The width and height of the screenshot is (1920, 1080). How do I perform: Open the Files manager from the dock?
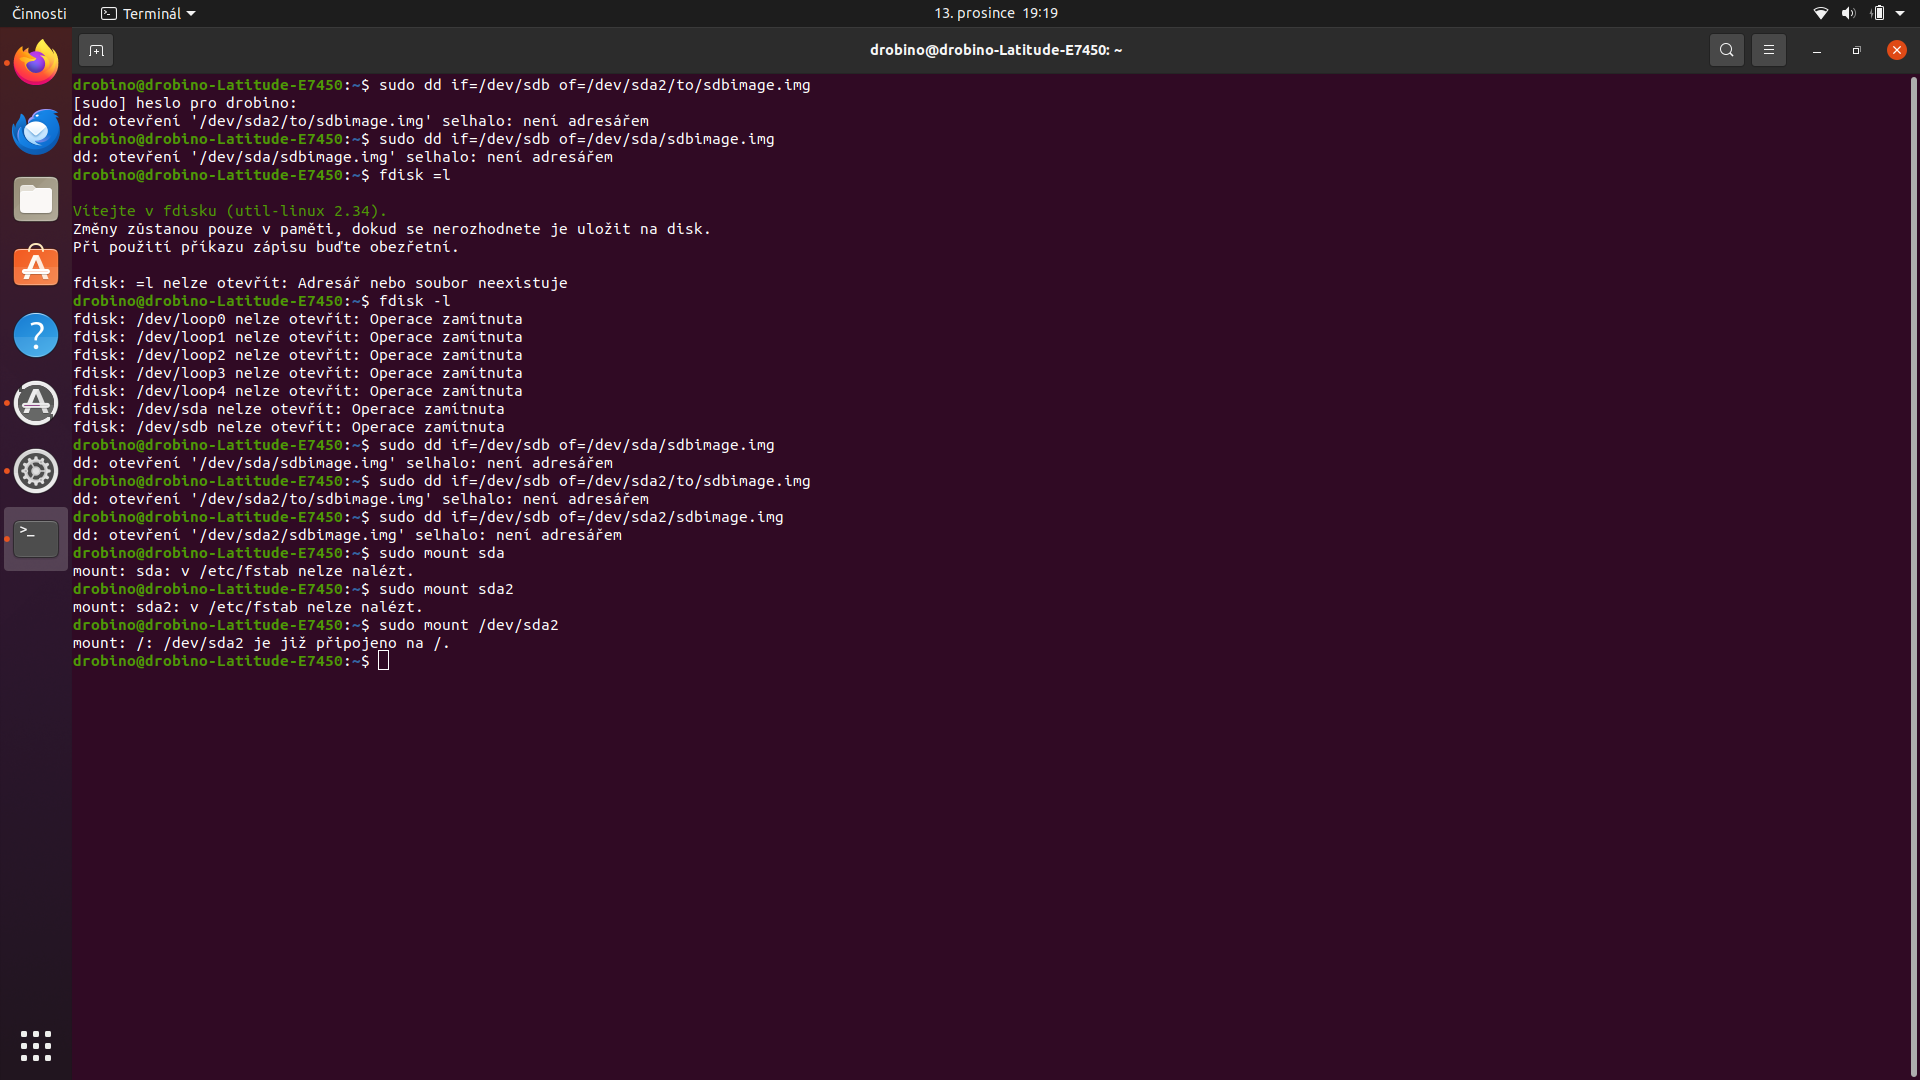tap(36, 199)
